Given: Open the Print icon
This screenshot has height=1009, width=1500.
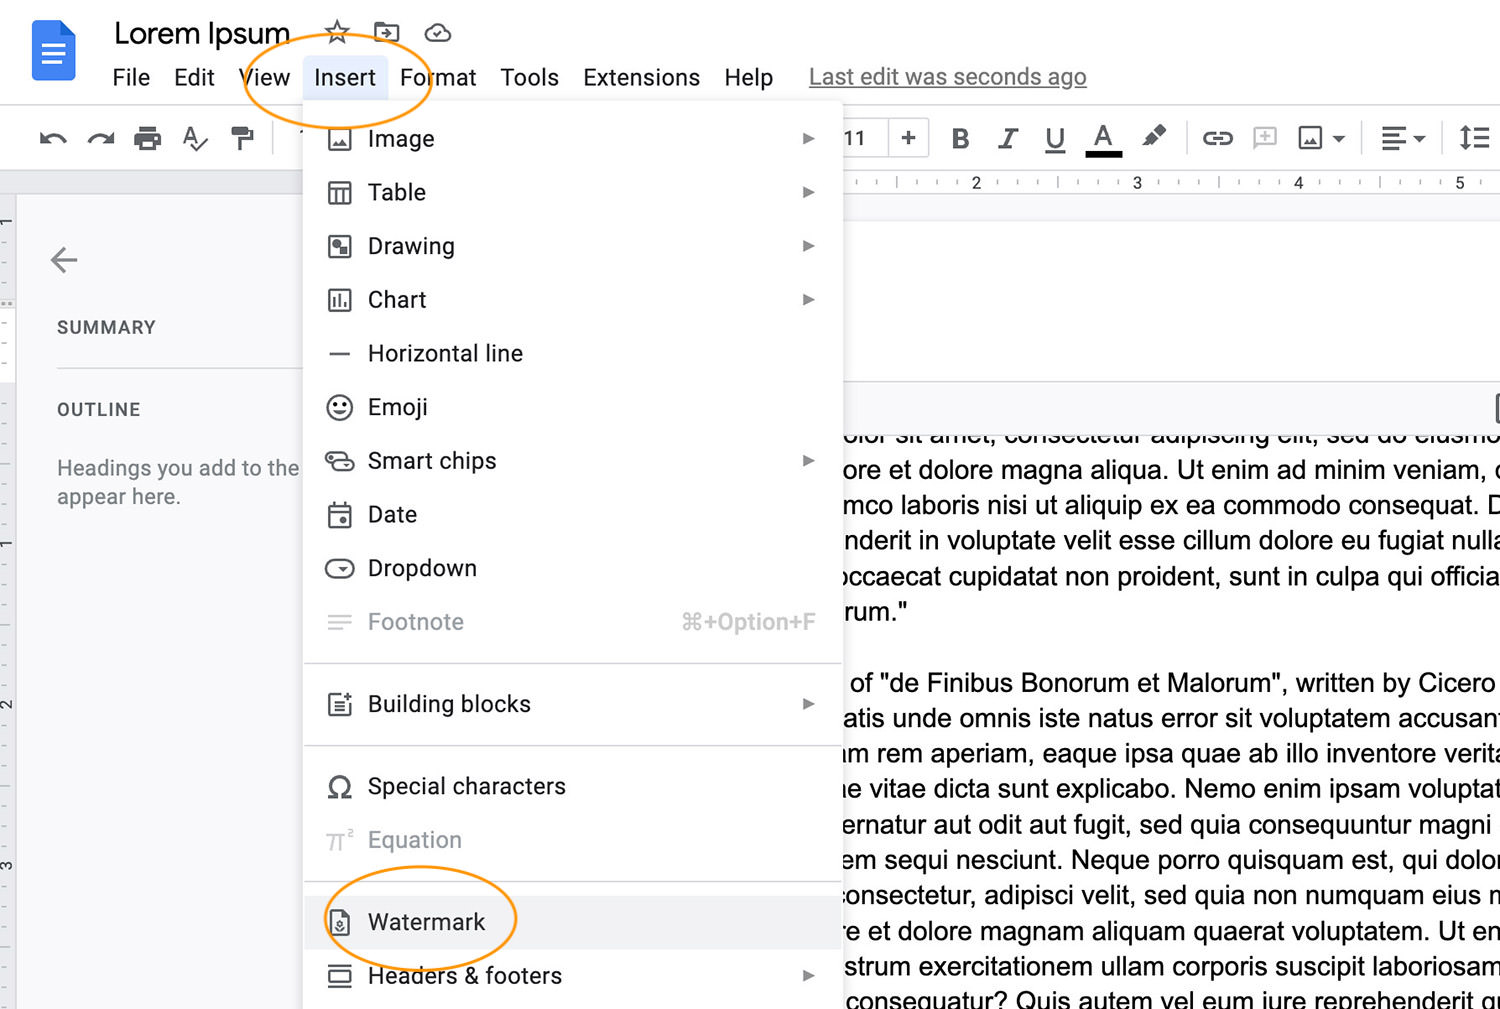Looking at the screenshot, I should pyautogui.click(x=148, y=138).
